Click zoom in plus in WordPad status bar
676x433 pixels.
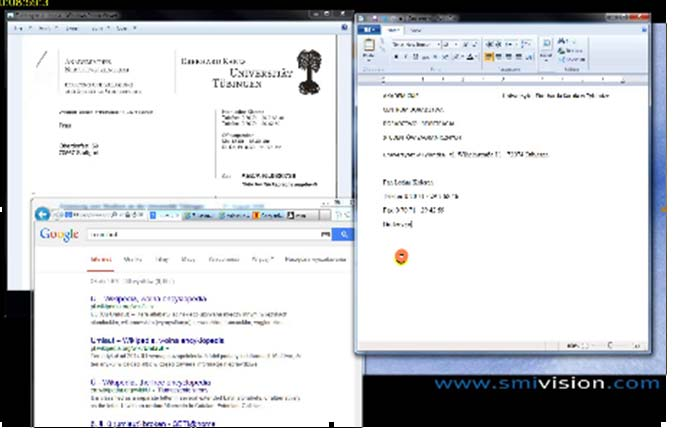click(637, 345)
